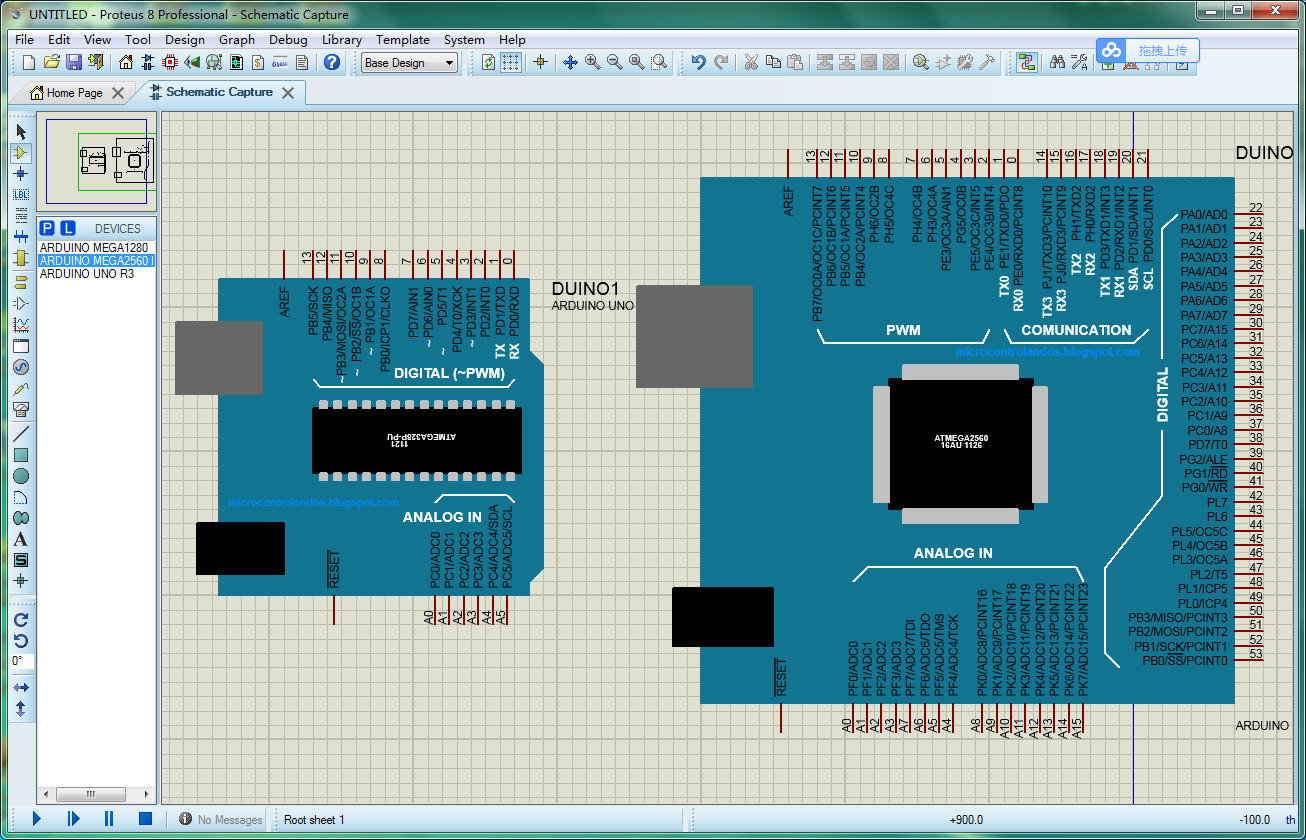Click the Baidu cloud upload button
This screenshot has height=840, width=1306.
click(x=1147, y=50)
